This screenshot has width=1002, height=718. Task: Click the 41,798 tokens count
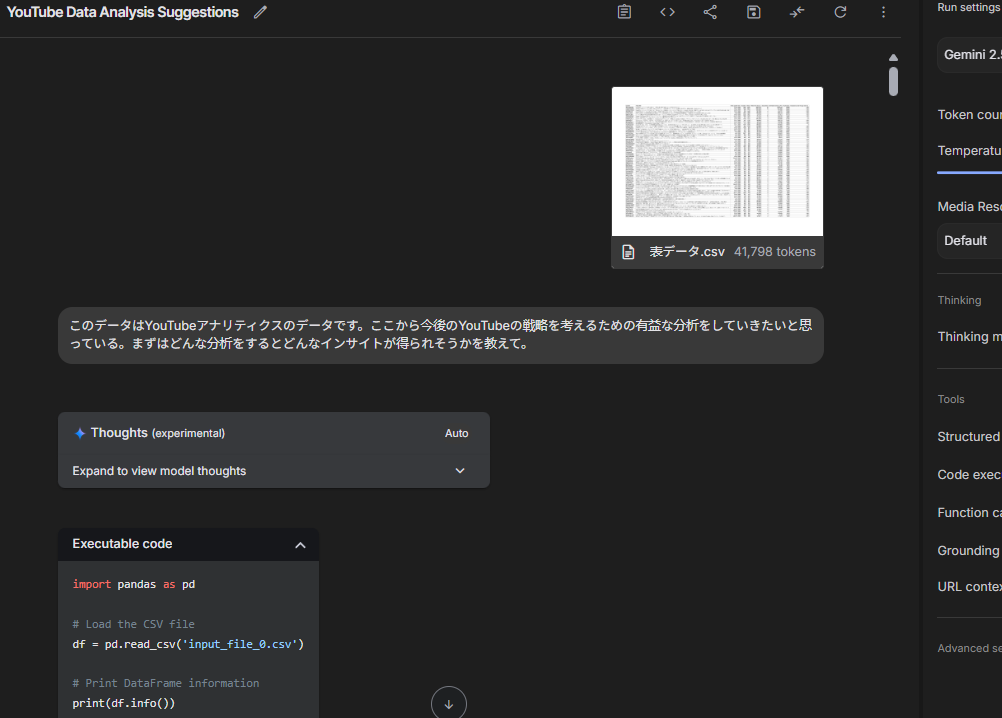[x=775, y=252]
